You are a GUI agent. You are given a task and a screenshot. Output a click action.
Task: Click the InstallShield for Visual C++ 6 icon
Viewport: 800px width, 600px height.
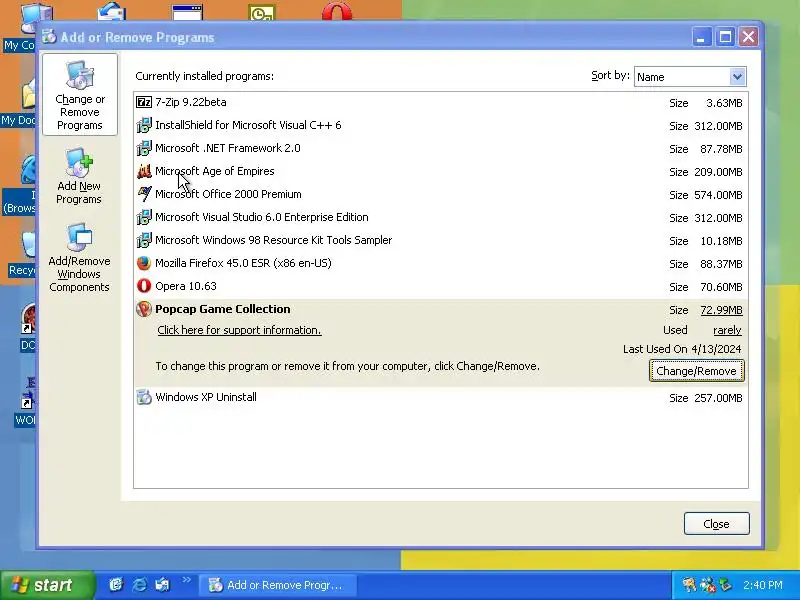coord(144,125)
